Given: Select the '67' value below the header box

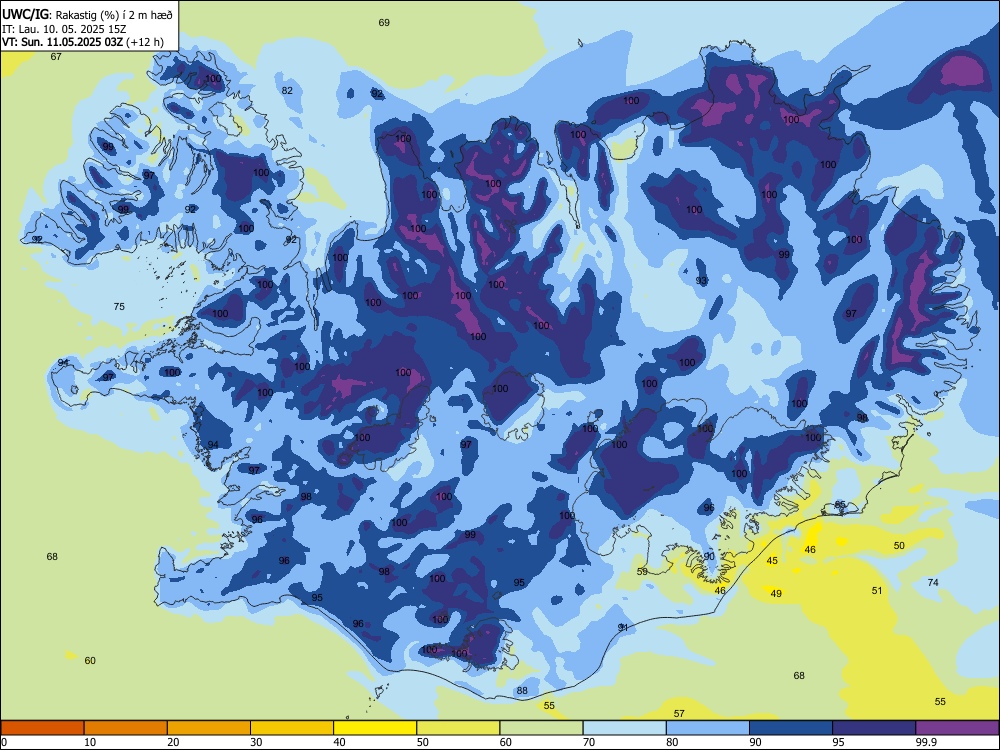Looking at the screenshot, I should tap(56, 56).
